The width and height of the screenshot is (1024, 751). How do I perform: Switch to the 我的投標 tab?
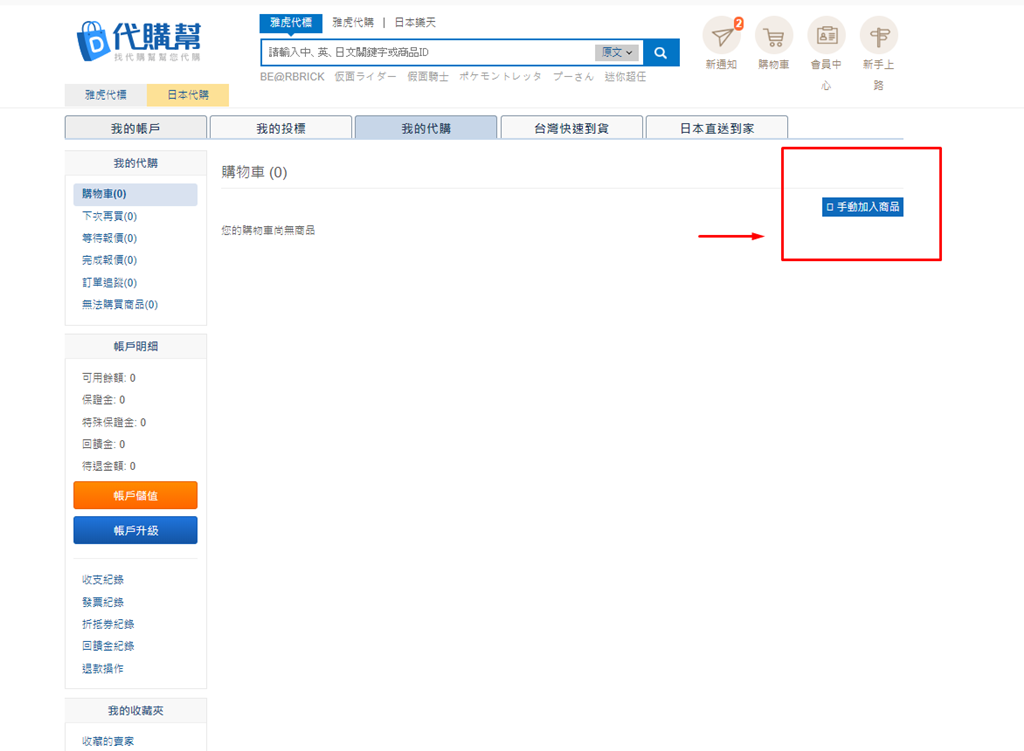[281, 128]
